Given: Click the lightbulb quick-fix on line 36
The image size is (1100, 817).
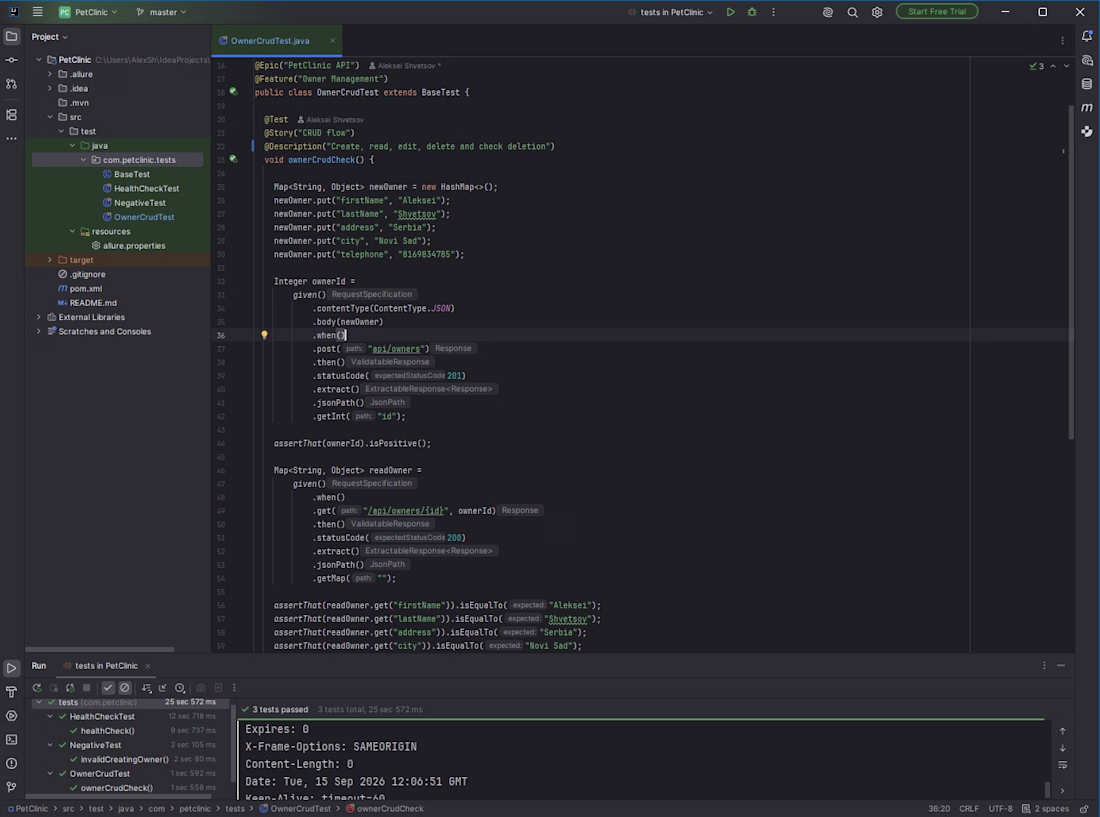Looking at the screenshot, I should [x=264, y=335].
